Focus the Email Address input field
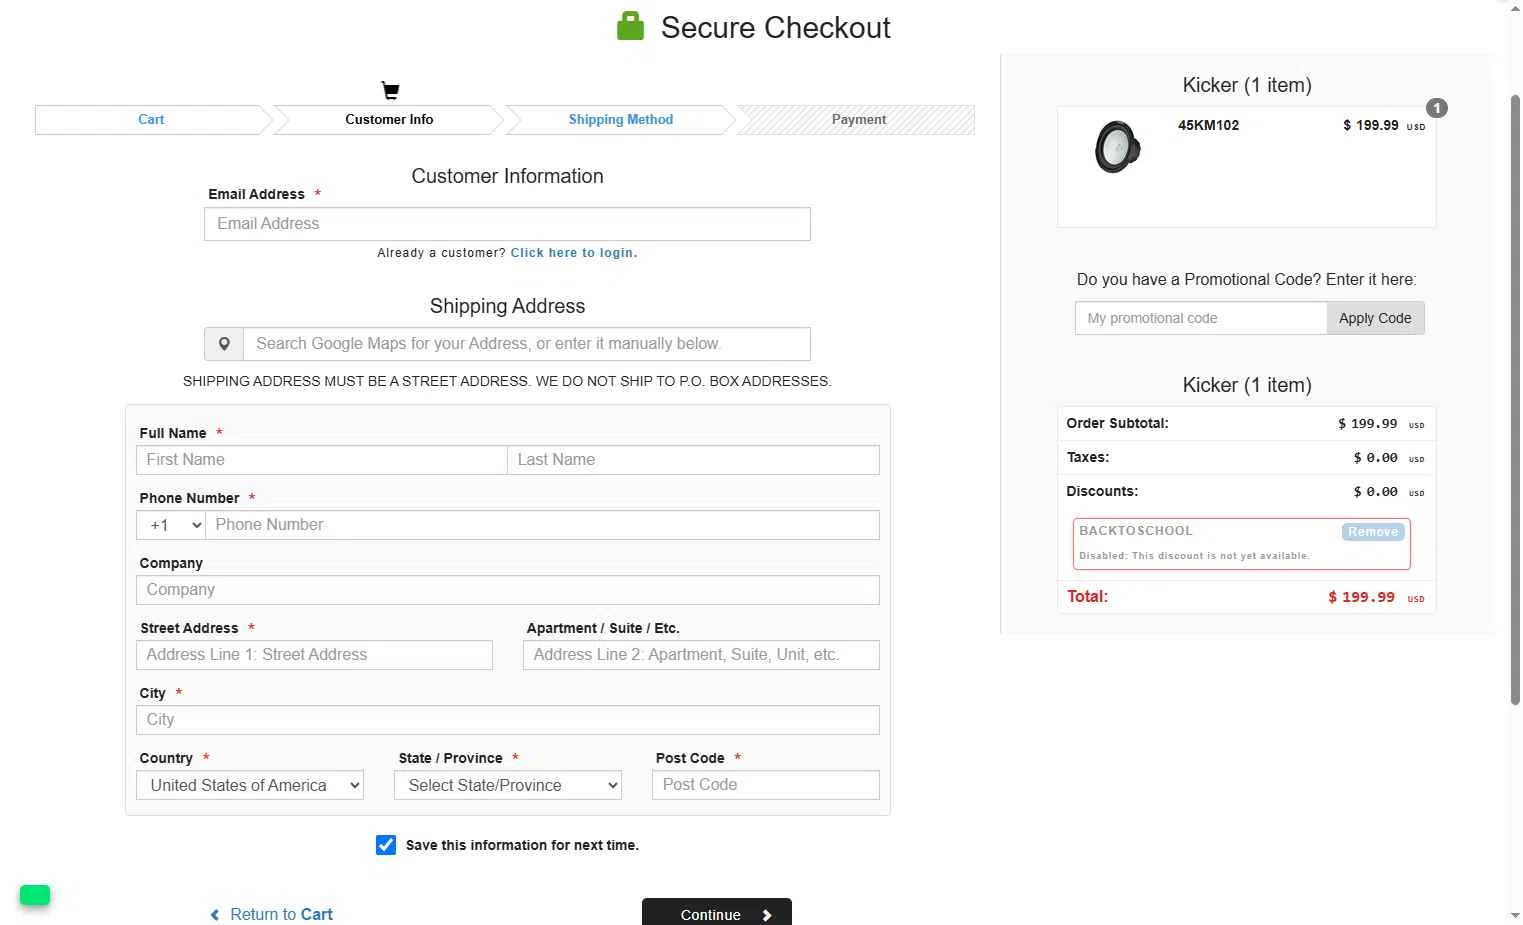The width and height of the screenshot is (1523, 925). (x=507, y=224)
